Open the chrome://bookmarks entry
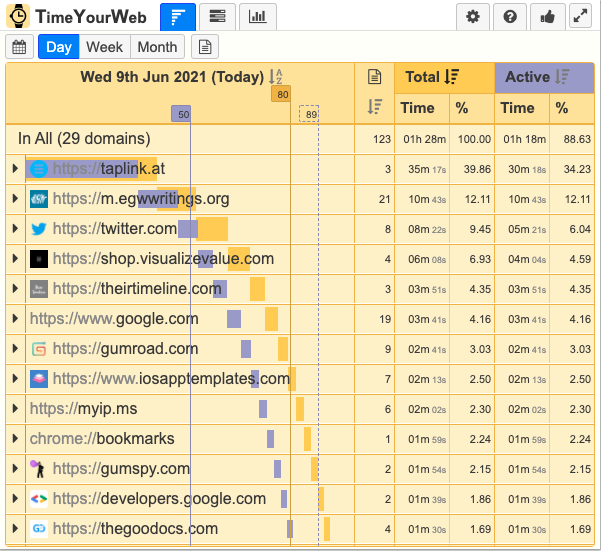 (102, 439)
